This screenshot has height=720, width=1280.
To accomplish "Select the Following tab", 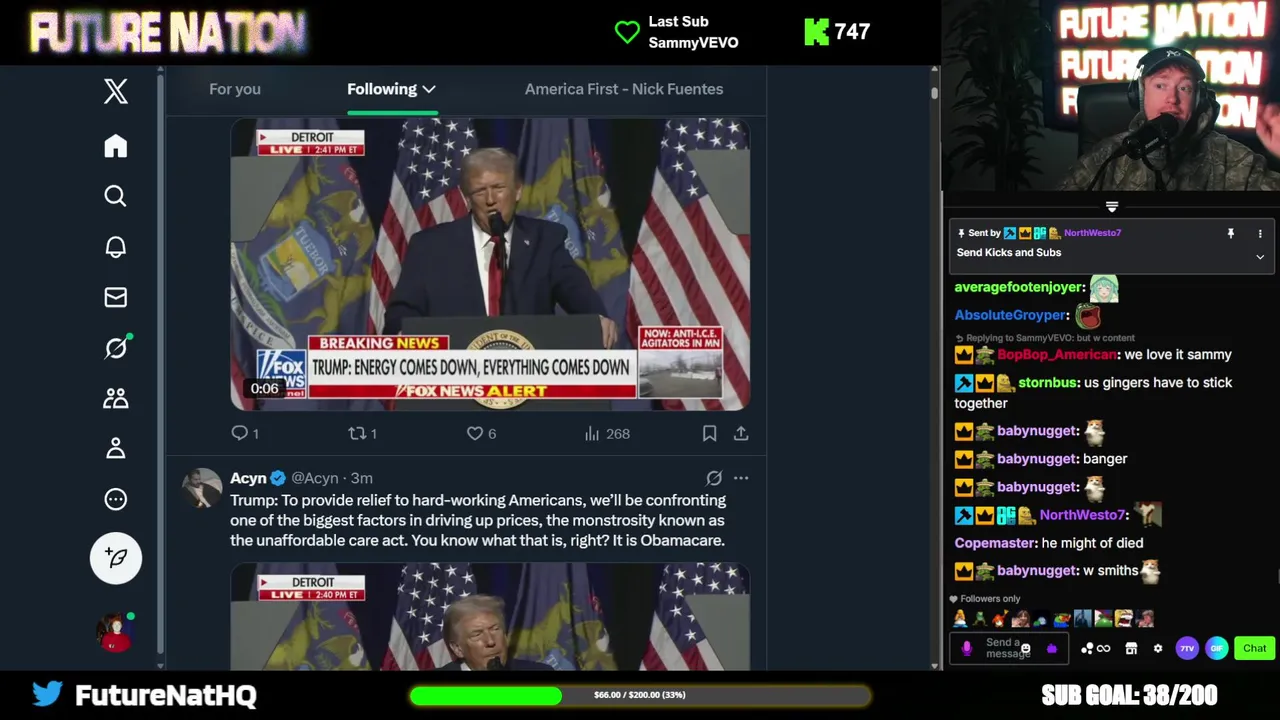I will [382, 89].
